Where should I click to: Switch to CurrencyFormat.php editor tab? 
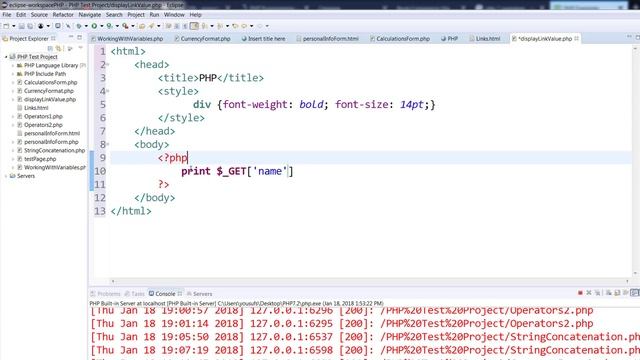tap(202, 38)
